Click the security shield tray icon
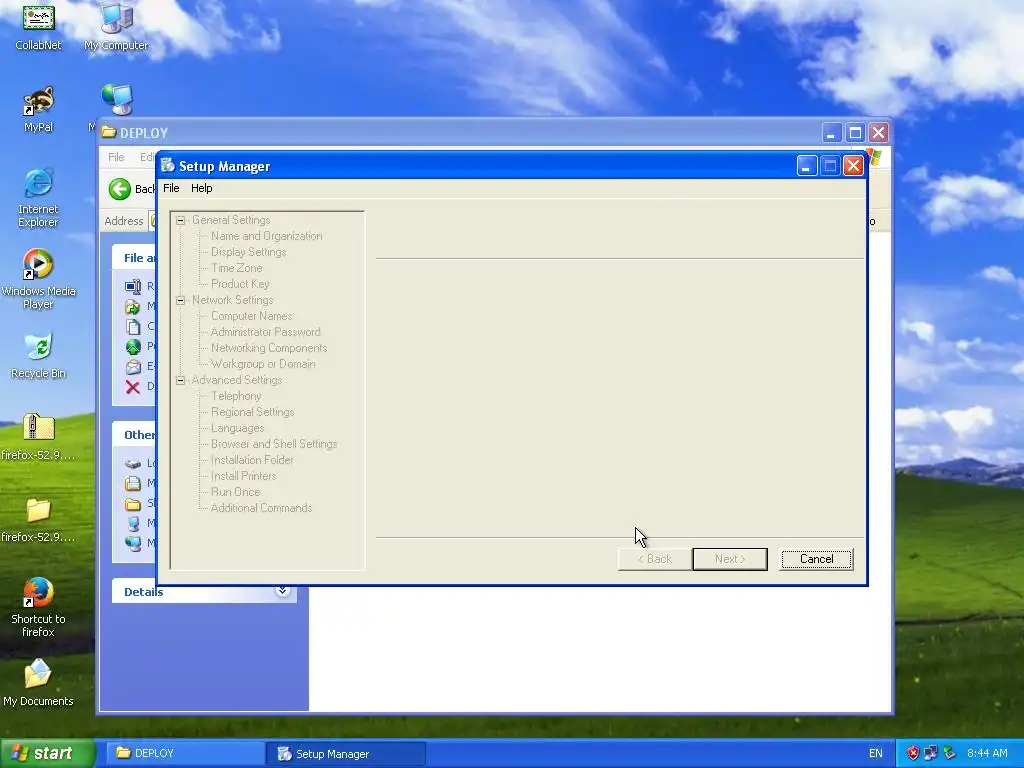Image resolution: width=1024 pixels, height=768 pixels. (913, 753)
